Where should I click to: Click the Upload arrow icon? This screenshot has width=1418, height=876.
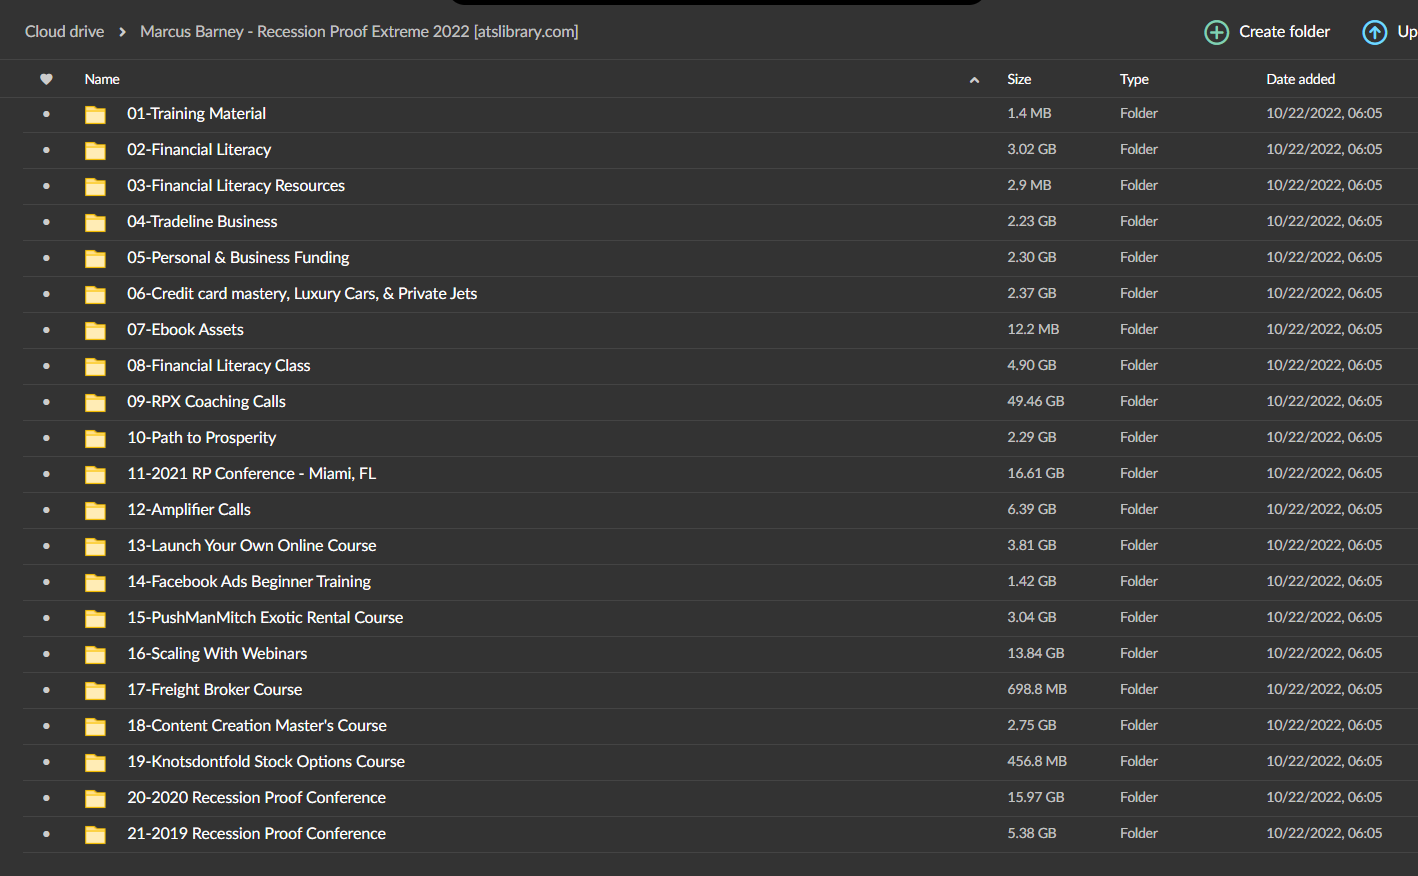click(x=1375, y=32)
